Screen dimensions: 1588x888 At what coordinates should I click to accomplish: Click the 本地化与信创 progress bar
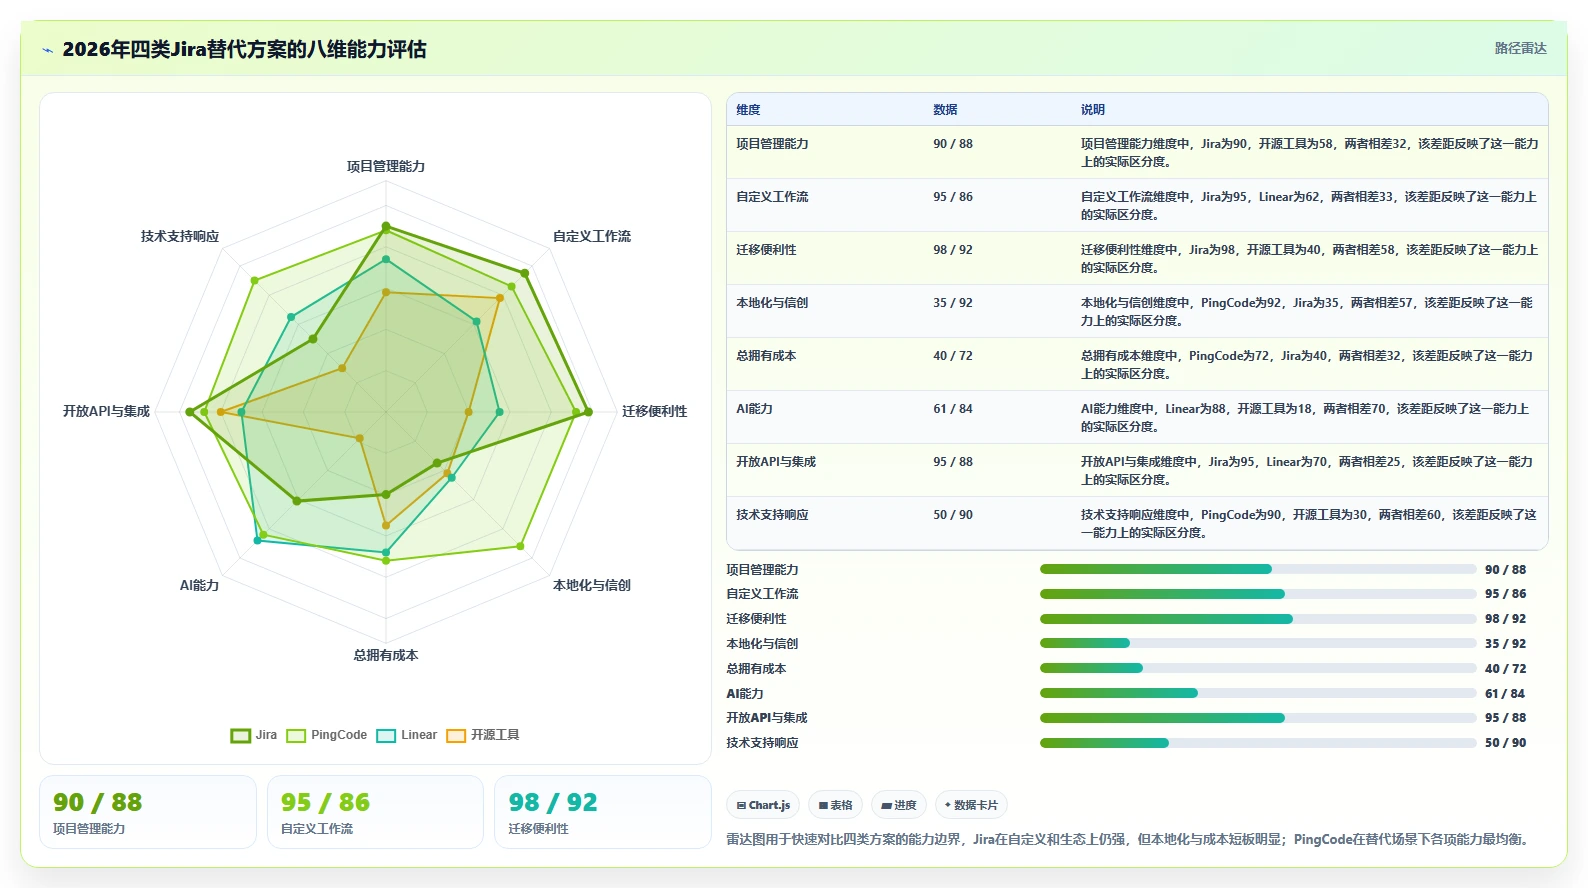1258,643
